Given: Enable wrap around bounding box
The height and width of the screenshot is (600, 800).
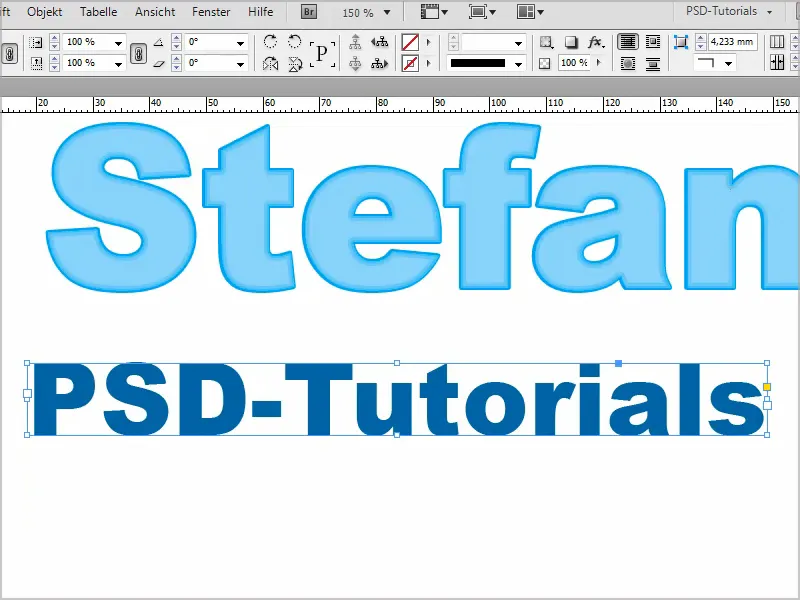Looking at the screenshot, I should [653, 42].
